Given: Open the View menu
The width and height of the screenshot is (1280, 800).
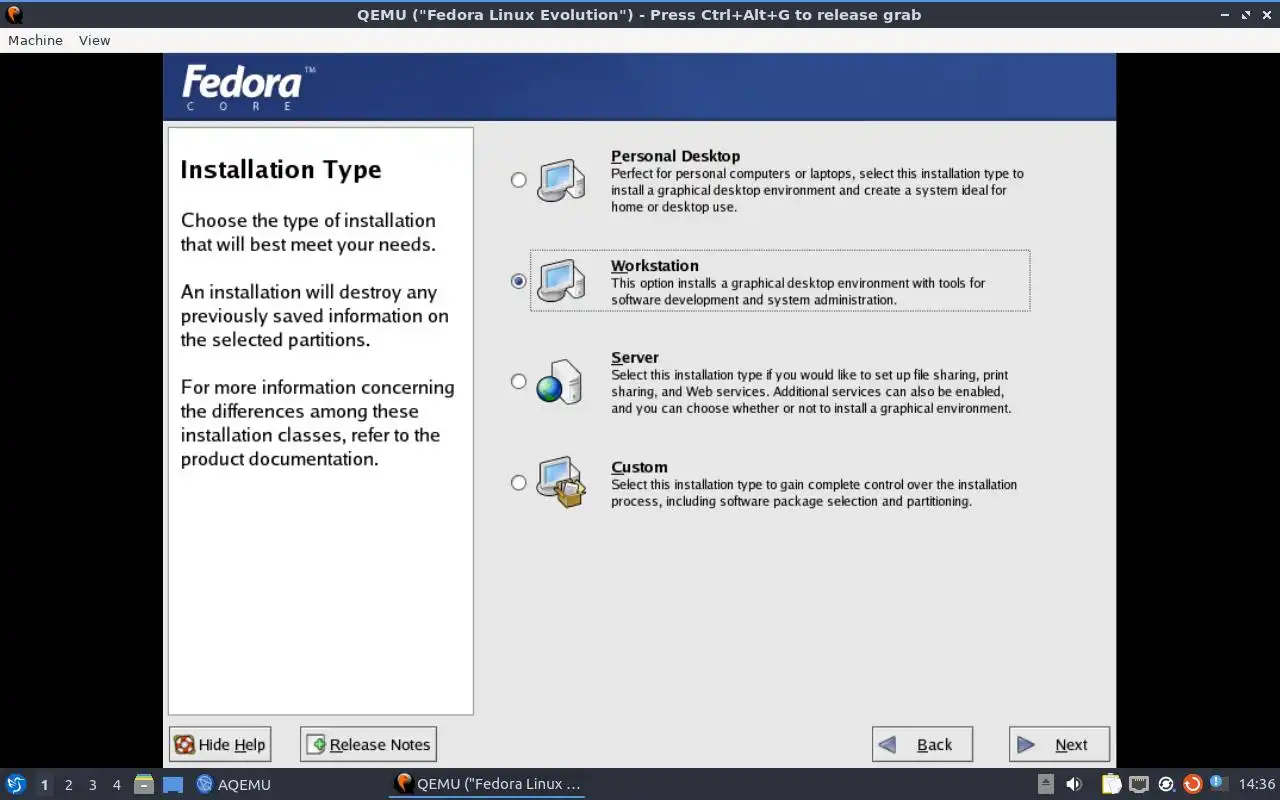Looking at the screenshot, I should pos(94,40).
